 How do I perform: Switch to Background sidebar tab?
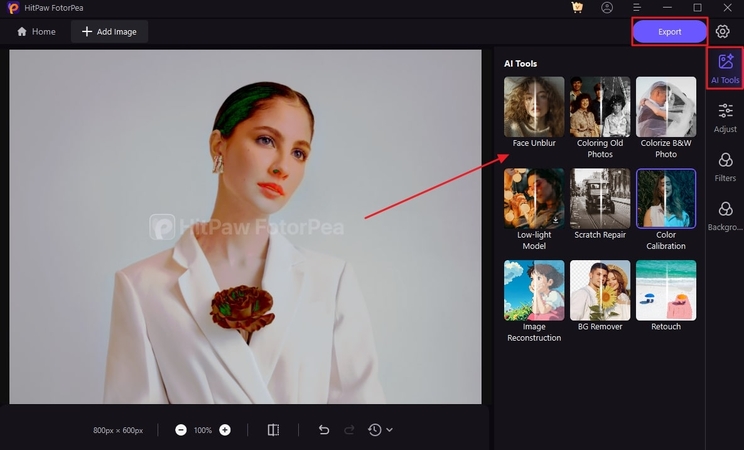(725, 216)
